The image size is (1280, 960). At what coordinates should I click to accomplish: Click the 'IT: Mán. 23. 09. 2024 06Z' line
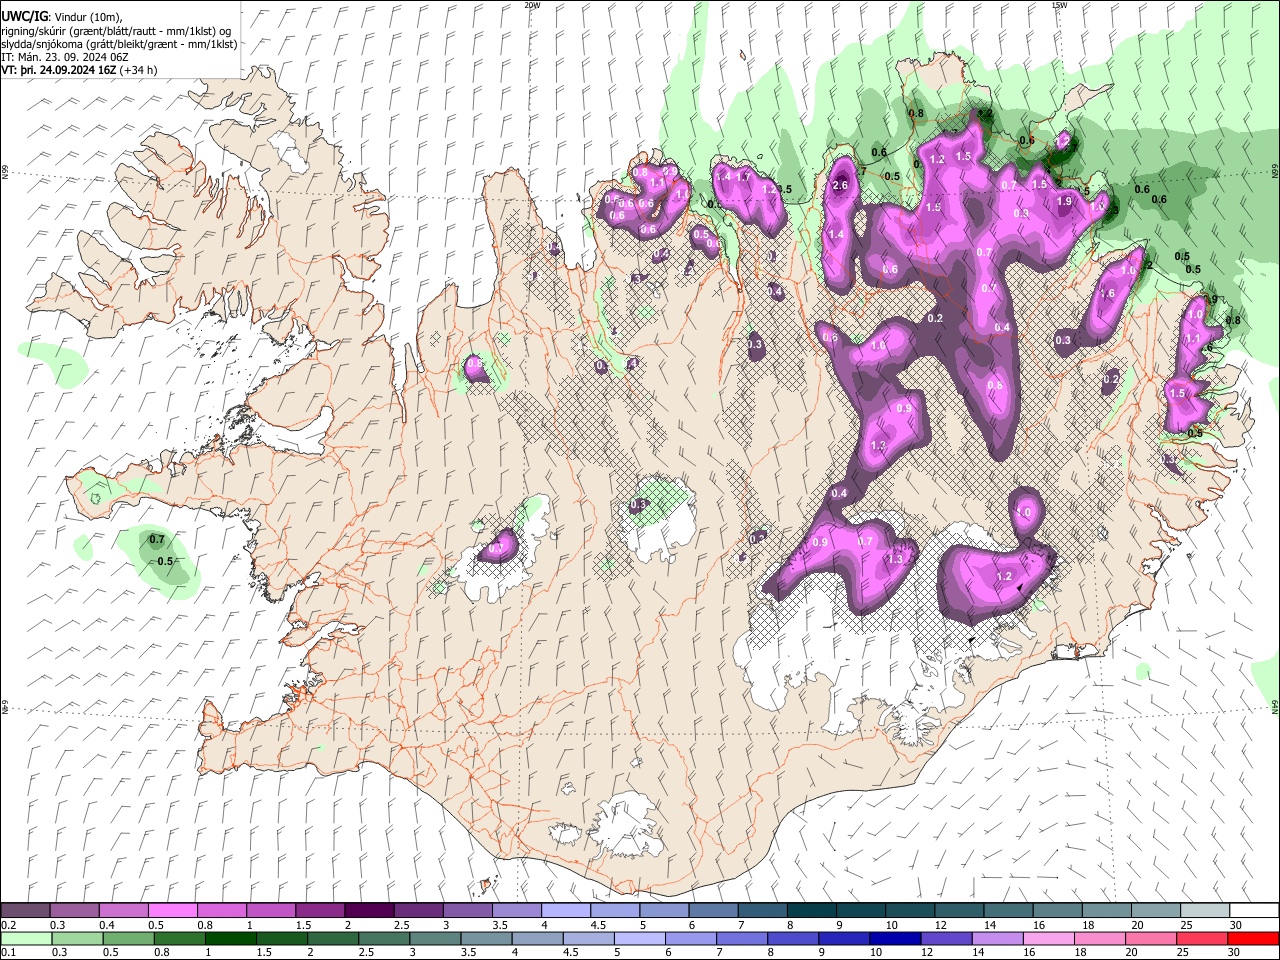(x=65, y=58)
